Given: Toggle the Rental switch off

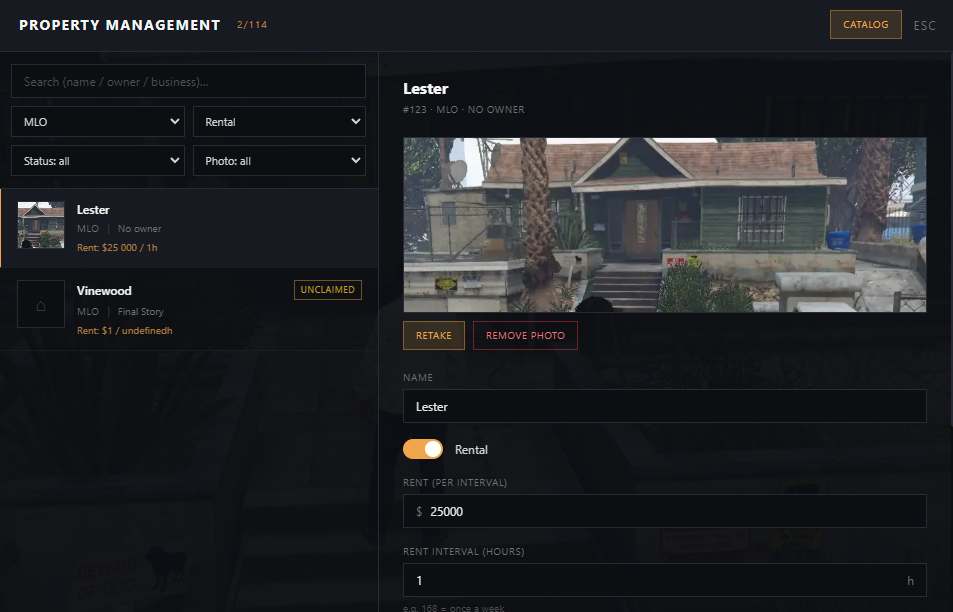Looking at the screenshot, I should [x=423, y=449].
